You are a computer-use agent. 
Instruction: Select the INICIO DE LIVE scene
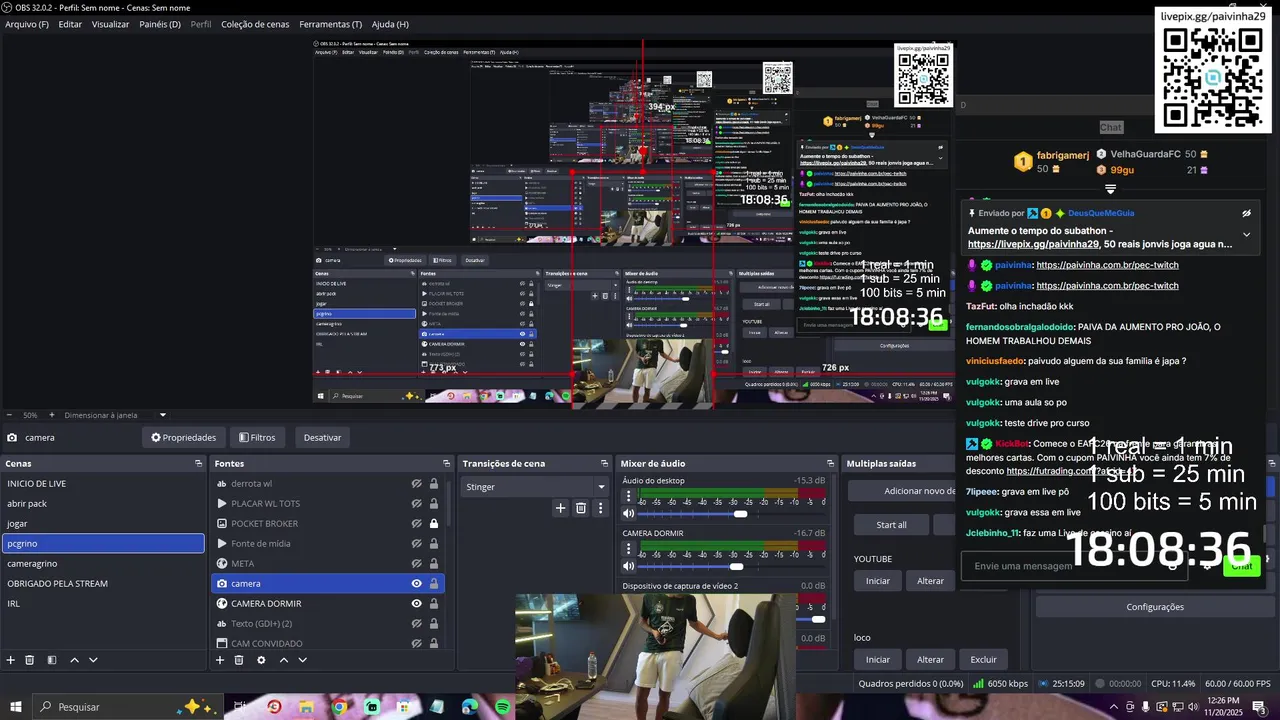pyautogui.click(x=103, y=483)
